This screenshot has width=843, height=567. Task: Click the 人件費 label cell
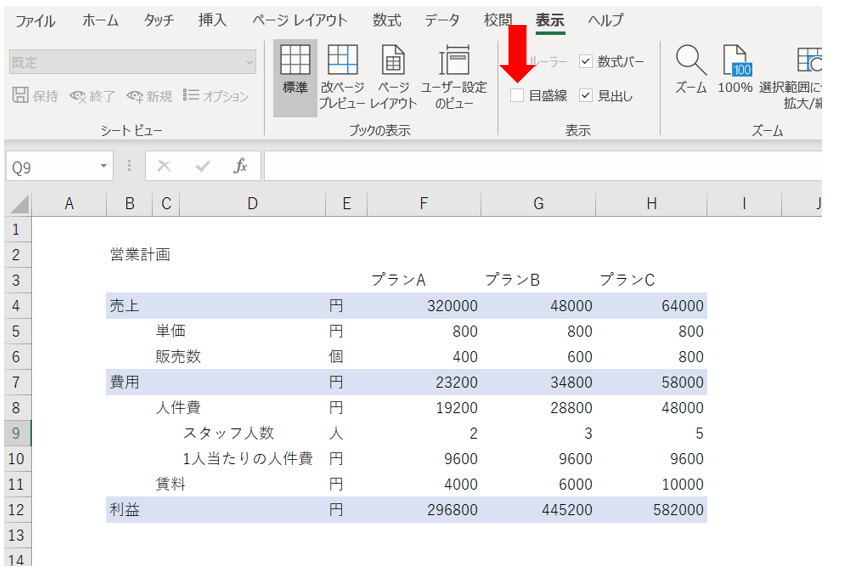click(x=178, y=408)
